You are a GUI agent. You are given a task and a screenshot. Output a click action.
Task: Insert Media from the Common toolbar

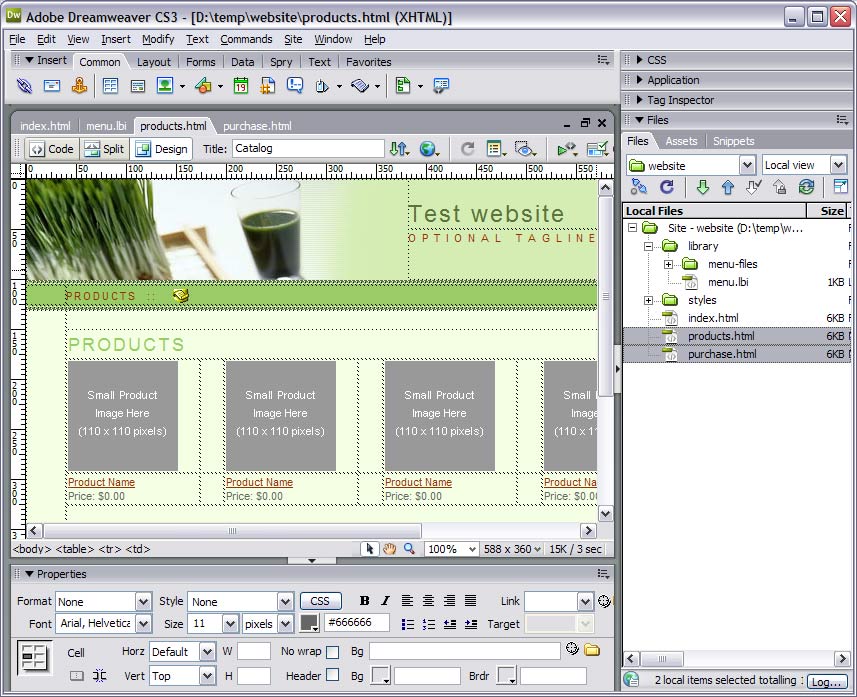click(x=203, y=86)
